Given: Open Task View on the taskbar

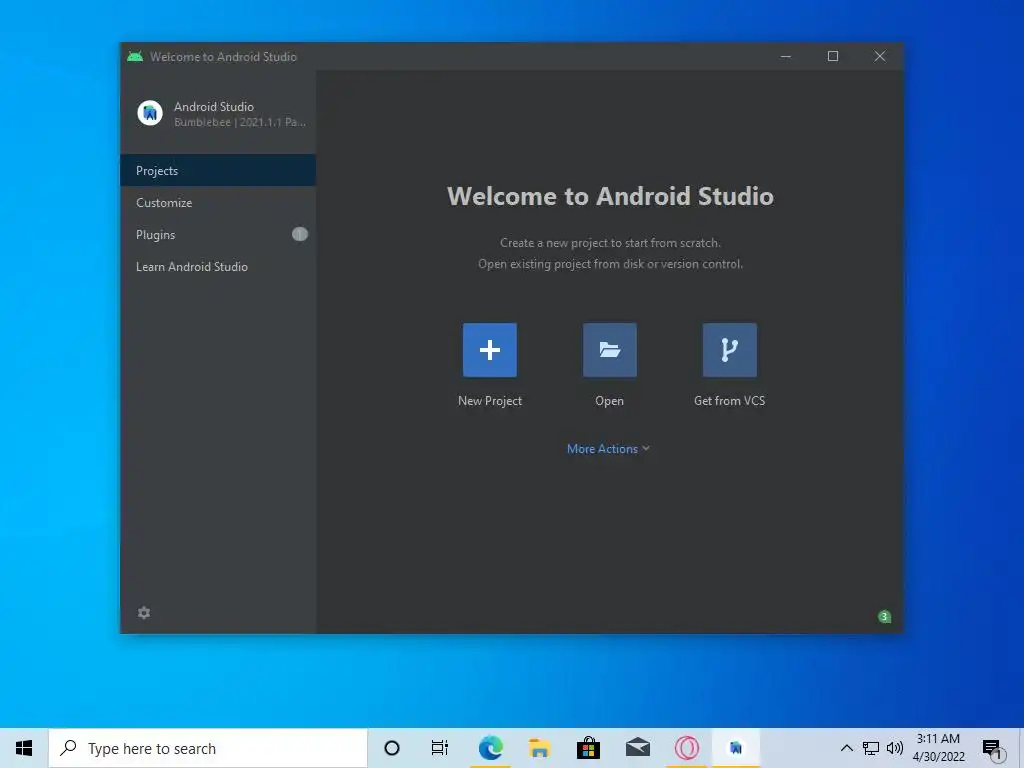Looking at the screenshot, I should click(440, 748).
